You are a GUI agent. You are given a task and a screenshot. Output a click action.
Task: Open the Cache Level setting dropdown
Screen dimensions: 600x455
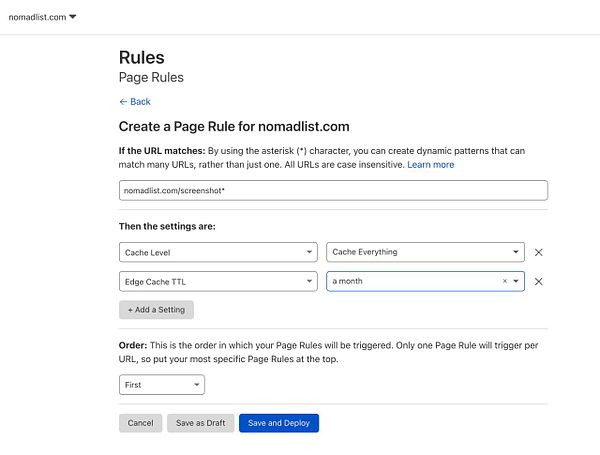[218, 252]
